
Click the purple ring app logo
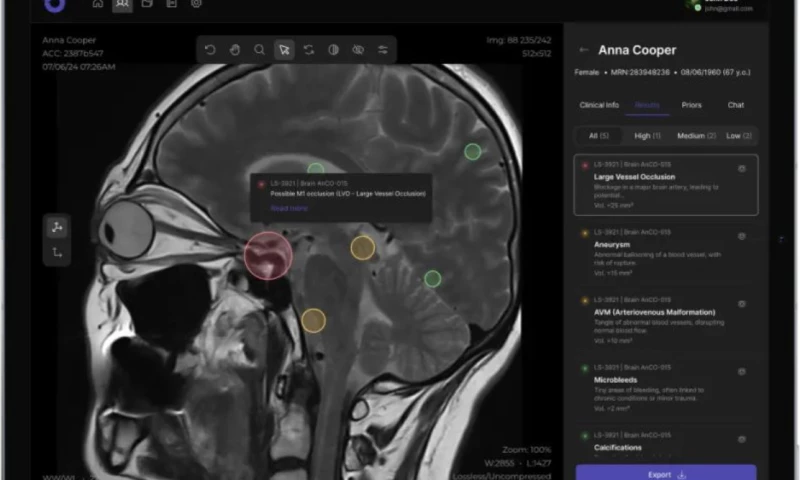(55, 5)
